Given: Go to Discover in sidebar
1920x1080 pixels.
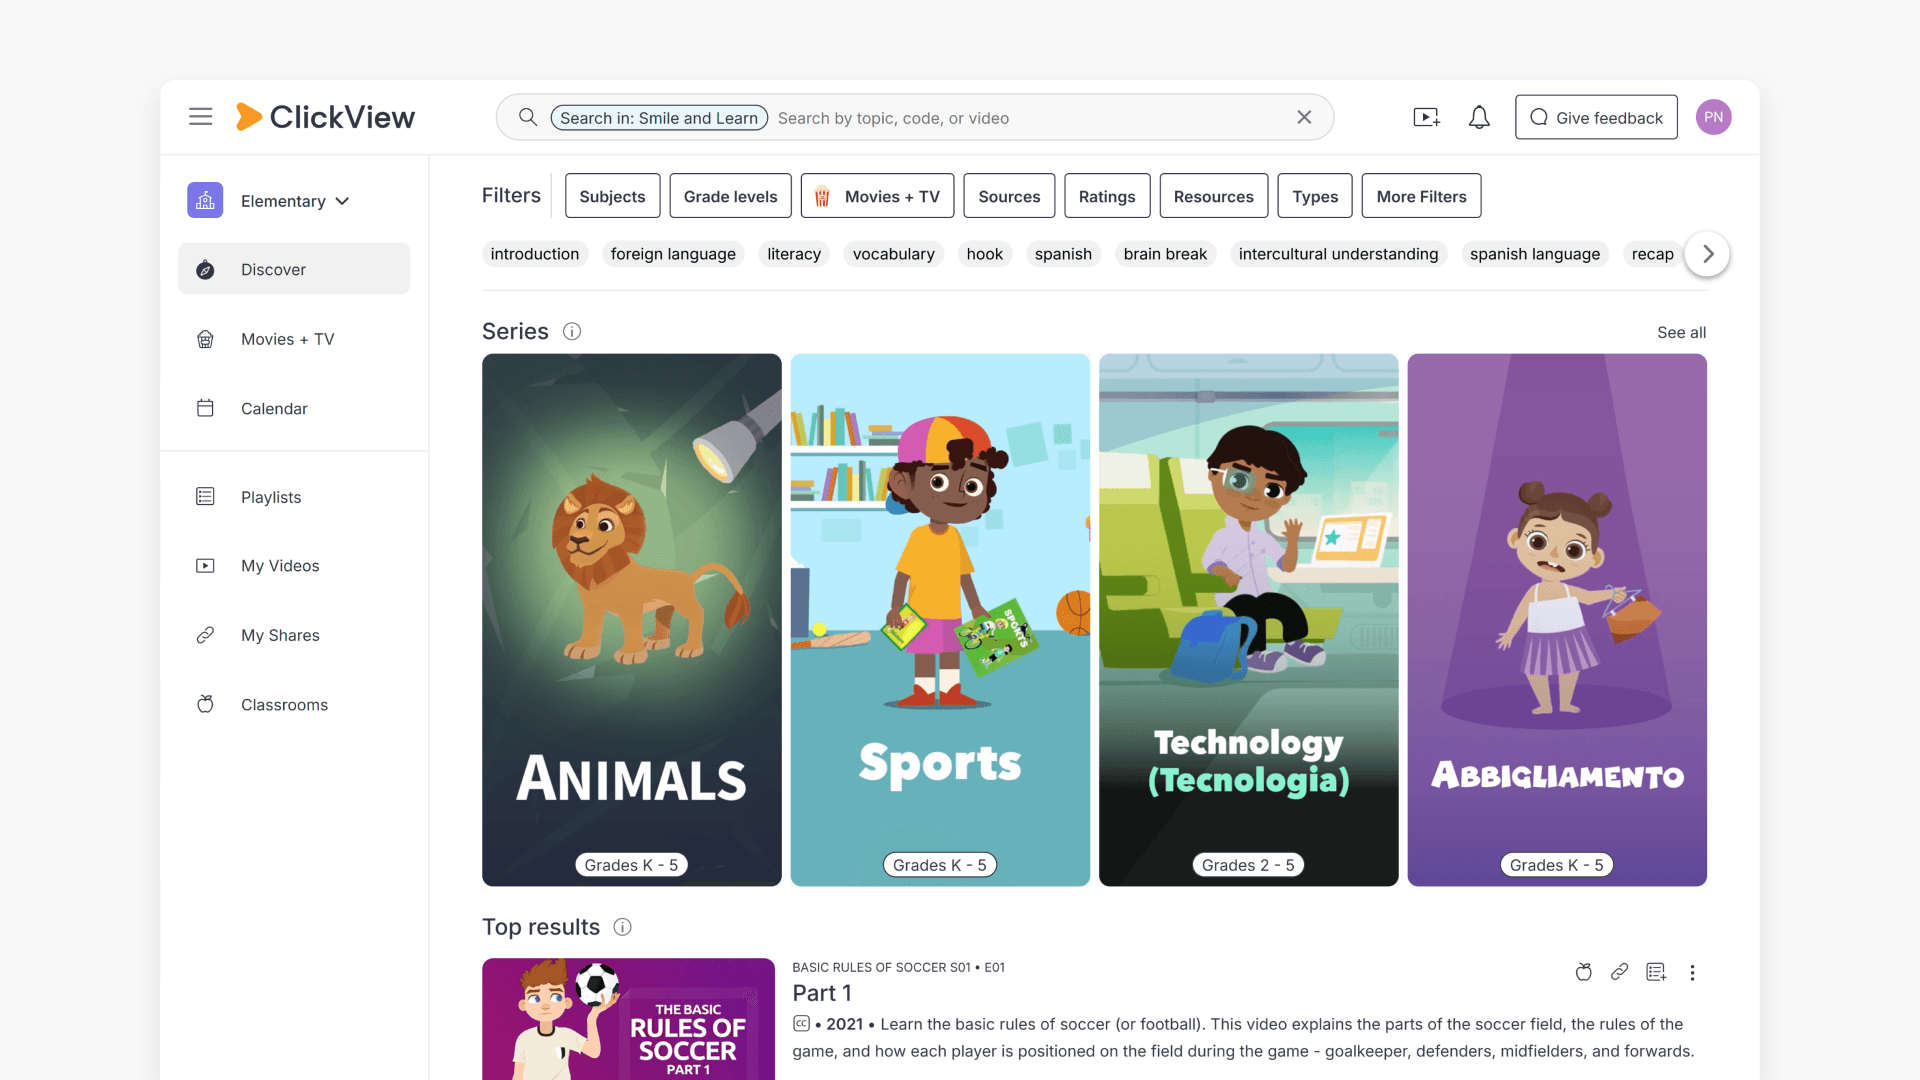Looking at the screenshot, I should pos(294,269).
